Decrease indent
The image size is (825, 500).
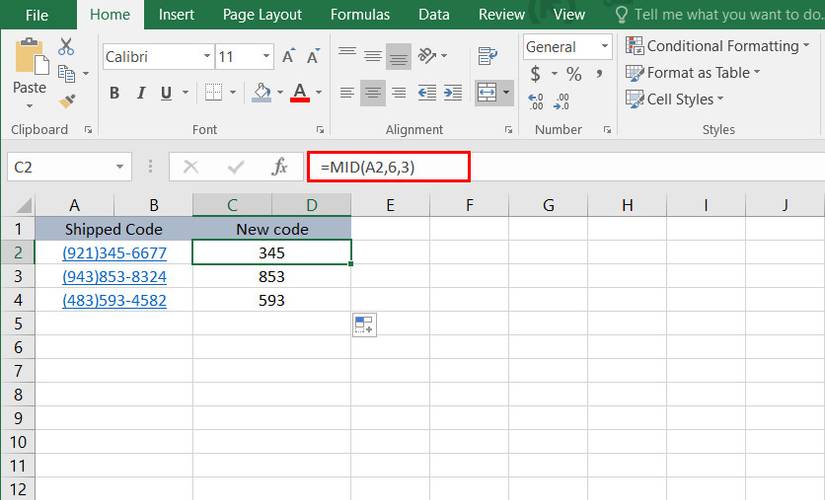427,93
